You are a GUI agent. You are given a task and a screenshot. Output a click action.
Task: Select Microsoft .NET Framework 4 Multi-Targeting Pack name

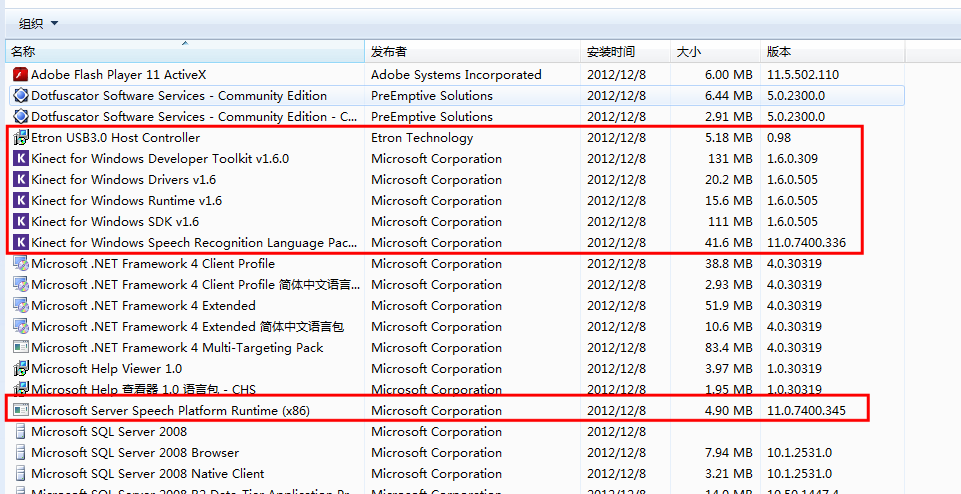(x=177, y=348)
